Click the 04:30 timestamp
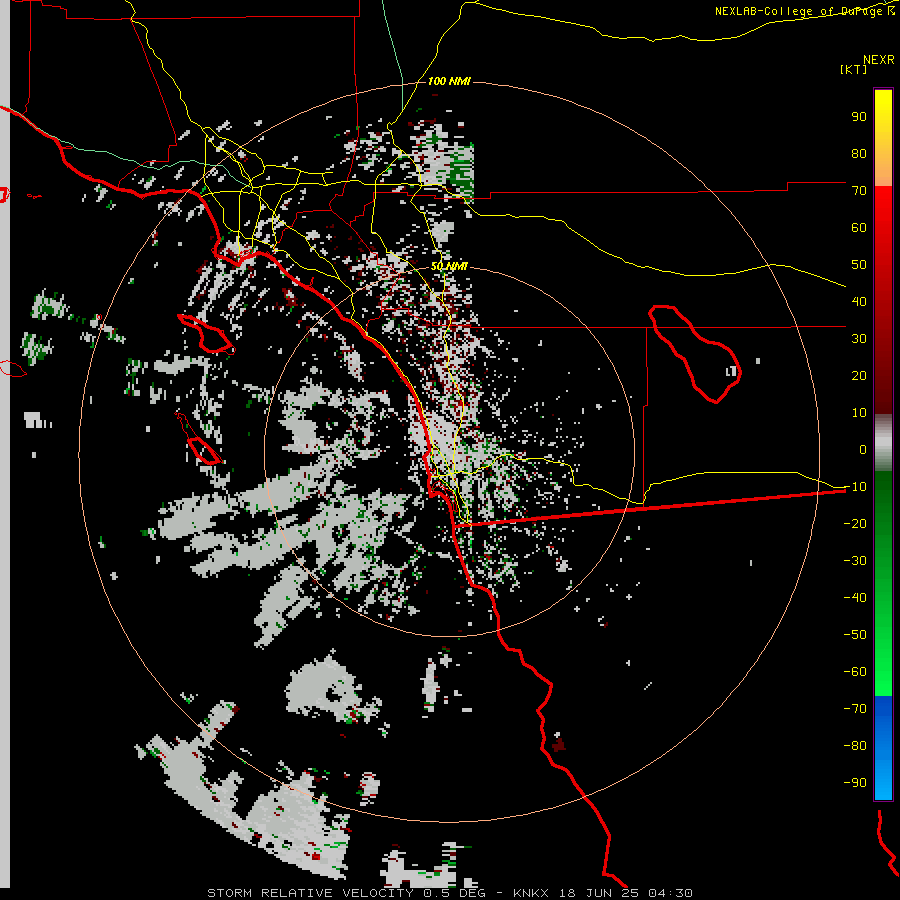The image size is (900, 900). click(x=670, y=893)
